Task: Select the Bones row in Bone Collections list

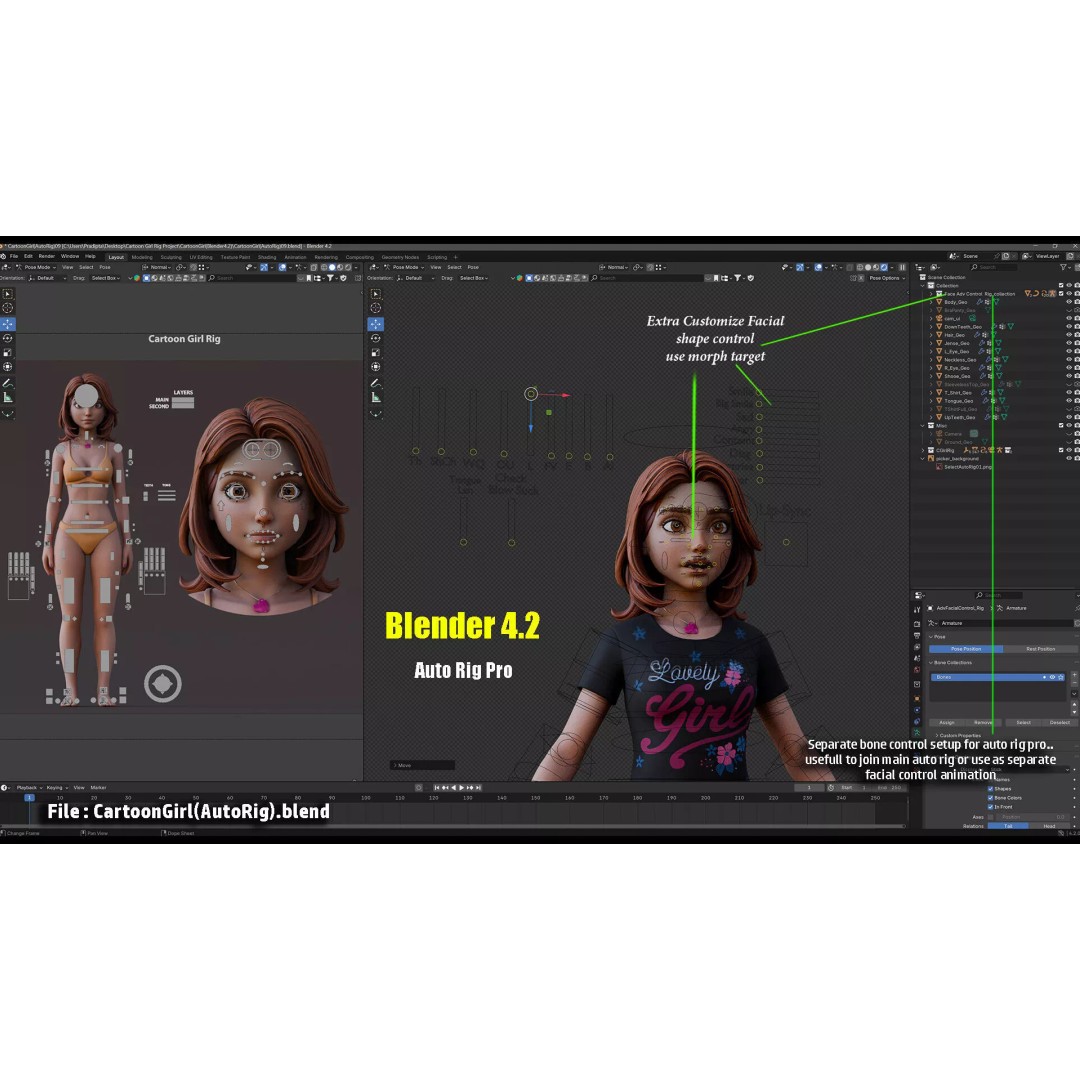Action: point(998,677)
